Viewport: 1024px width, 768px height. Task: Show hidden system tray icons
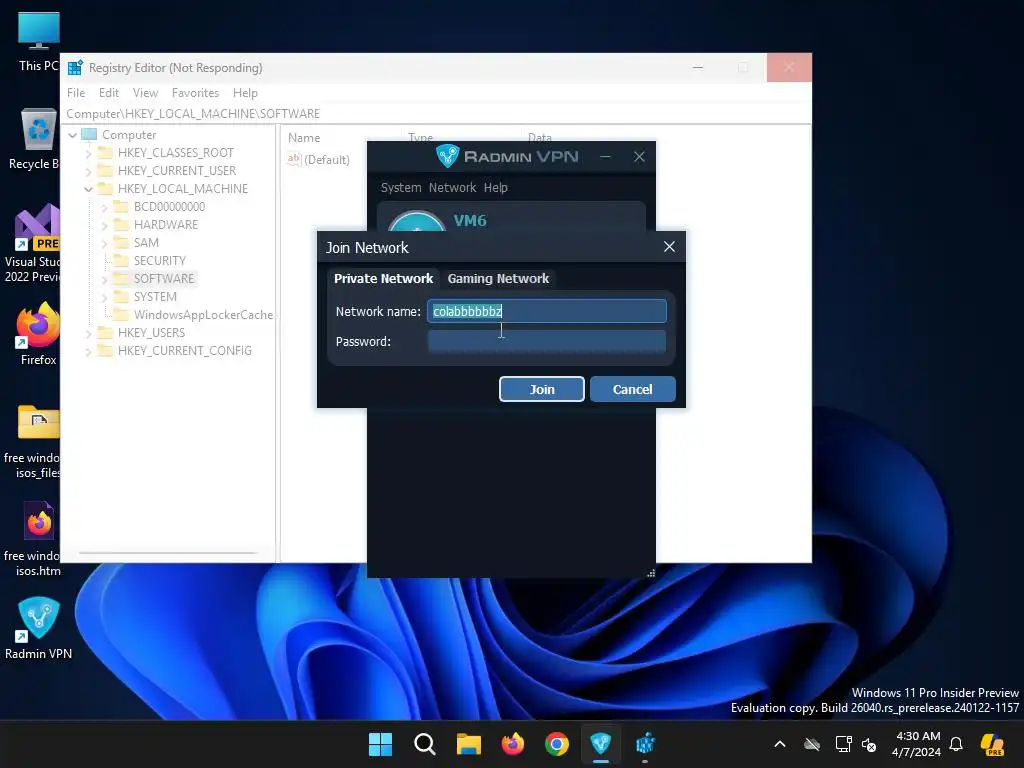pos(780,744)
